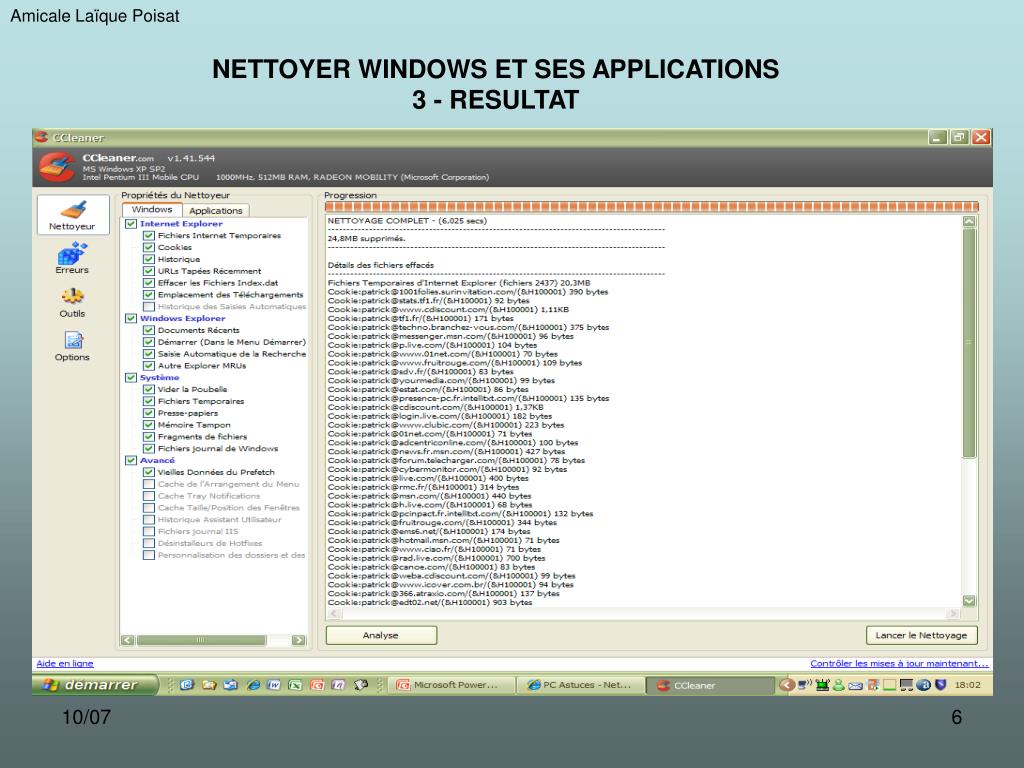Image resolution: width=1024 pixels, height=768 pixels.
Task: Uncheck Autre Explorer MRUs
Action: (149, 366)
